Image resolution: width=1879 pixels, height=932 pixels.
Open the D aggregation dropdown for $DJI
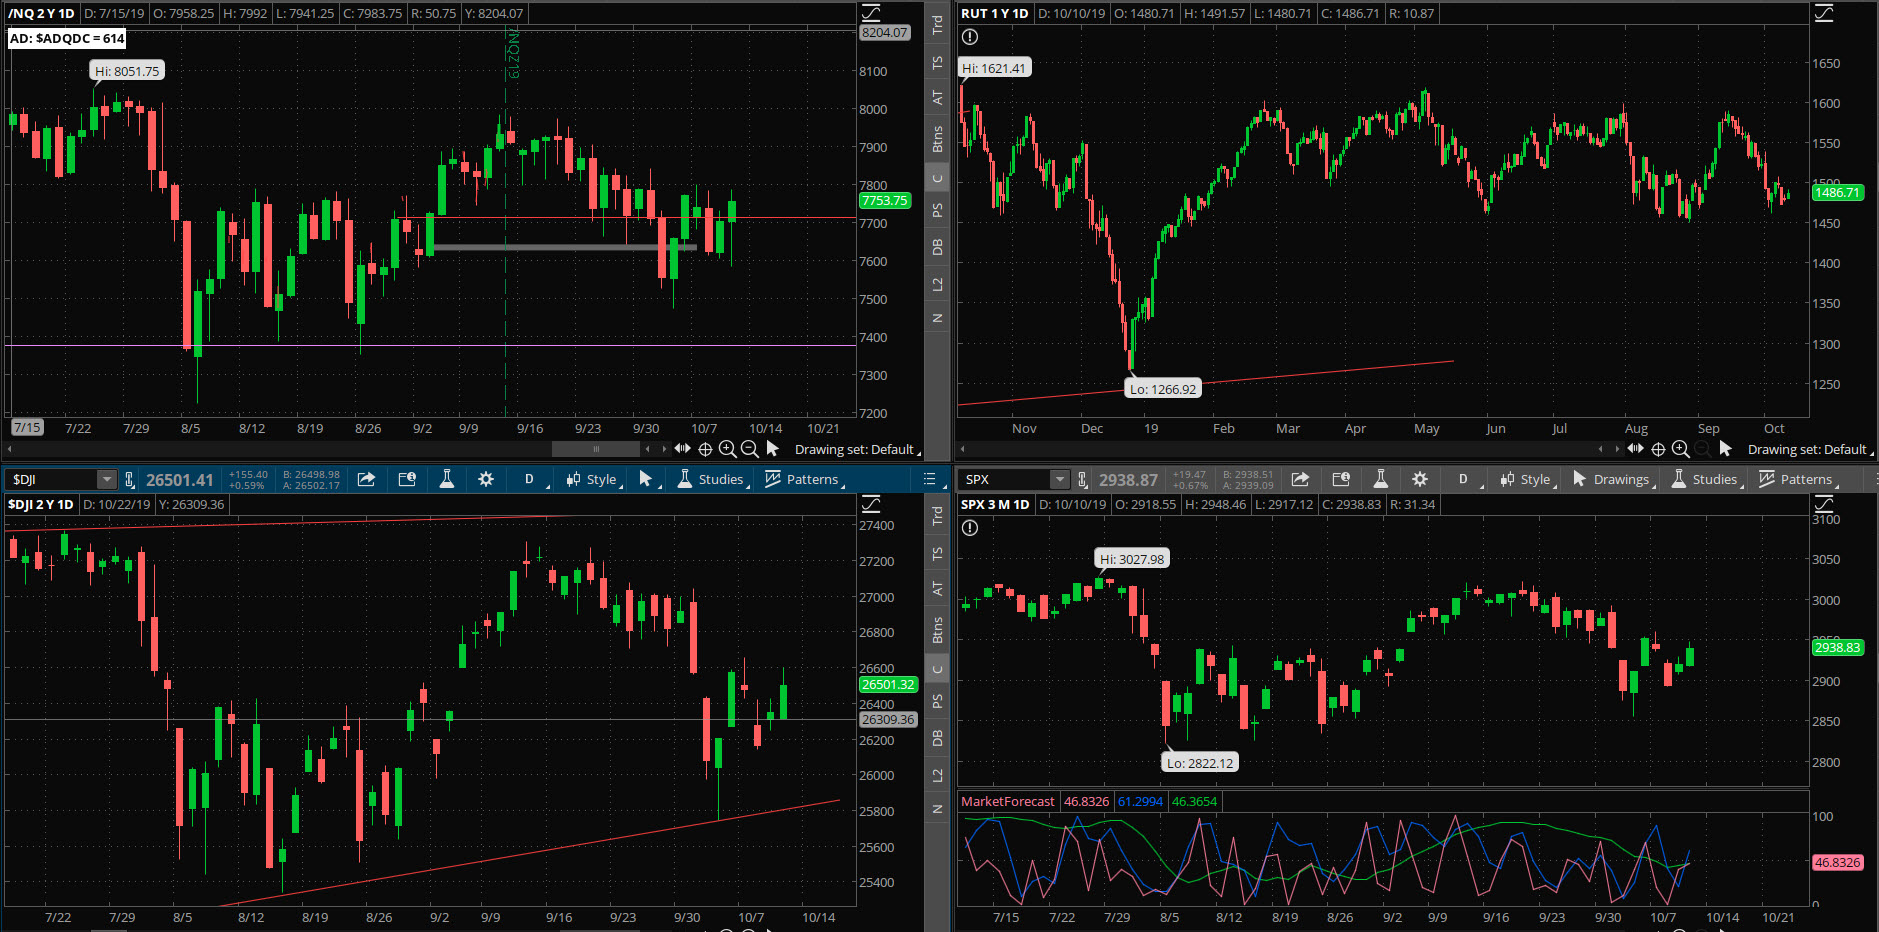(x=532, y=479)
